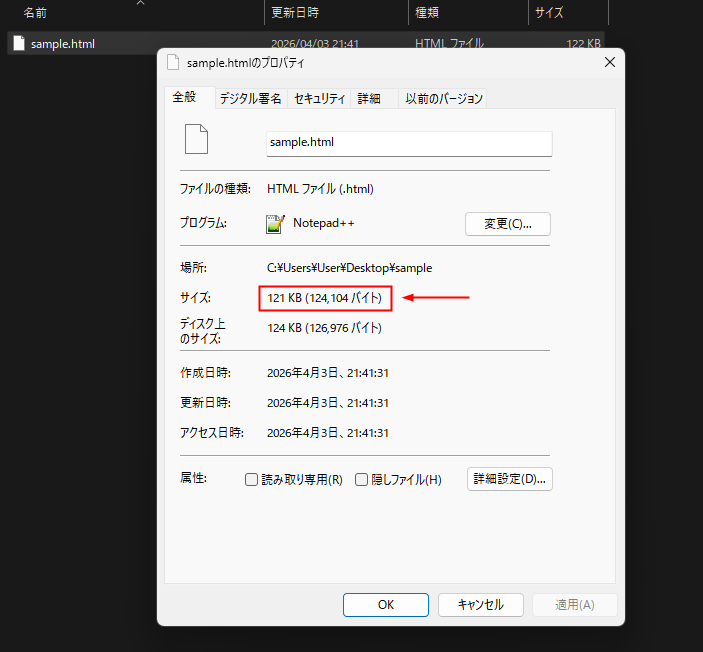Click the Notepad++ program name text
This screenshot has height=652, width=703.
pos(323,223)
